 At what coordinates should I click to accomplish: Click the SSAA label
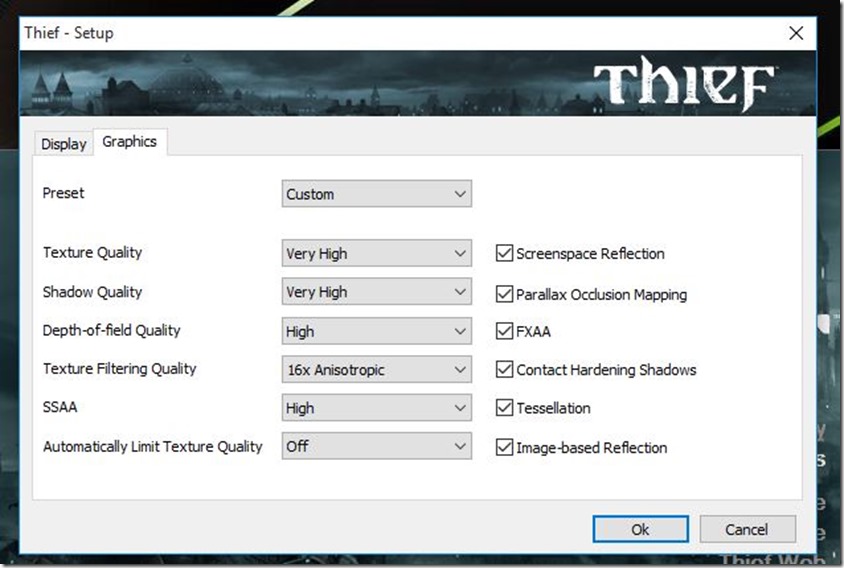tap(60, 407)
